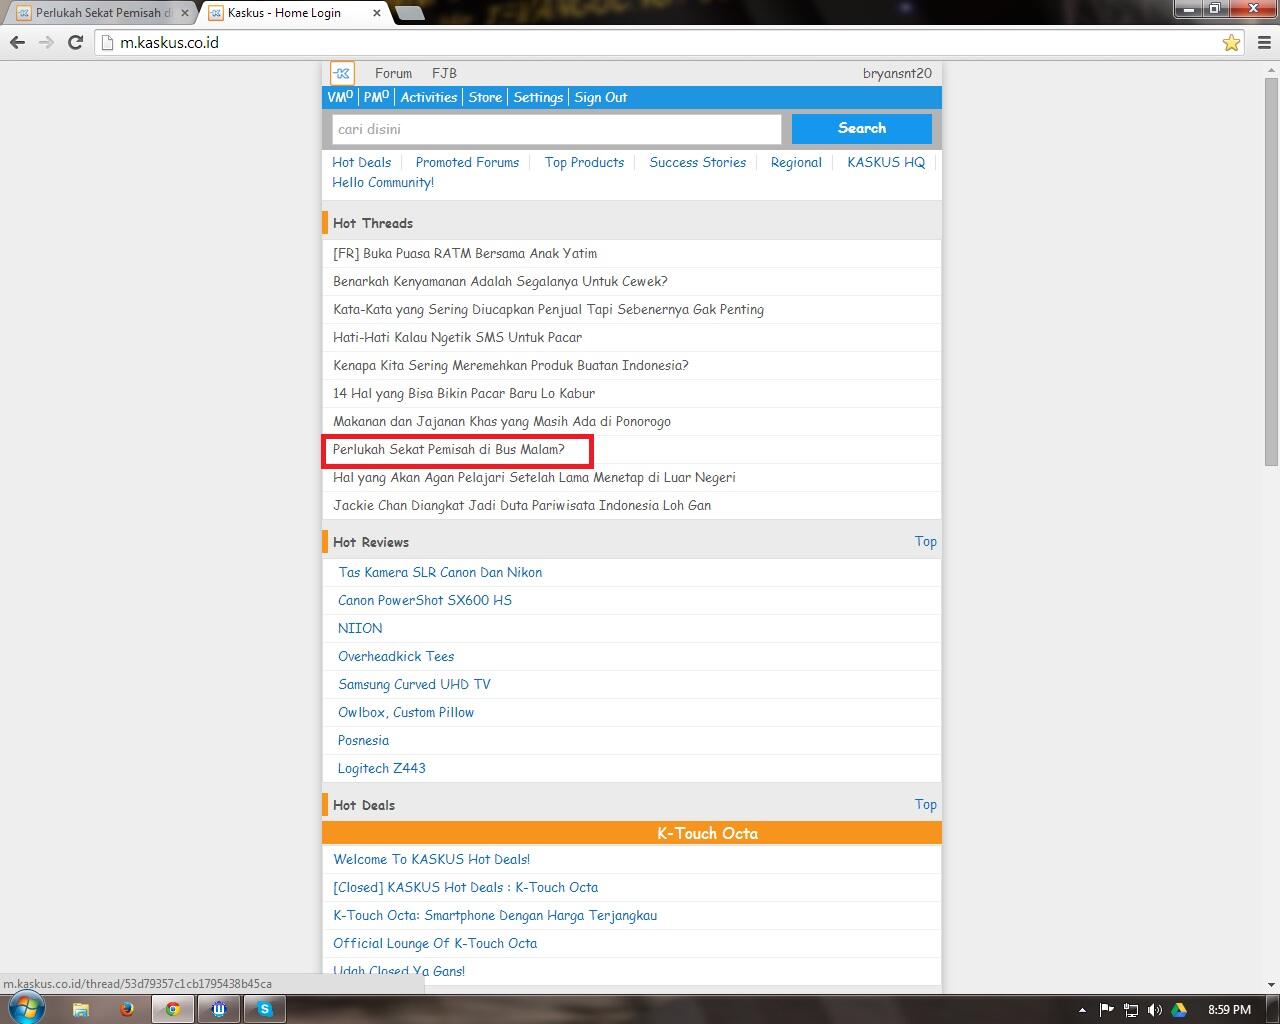
Task: Open thread 'Perlukah Sekat Pemisah di Bus Malam?'
Action: 449,449
